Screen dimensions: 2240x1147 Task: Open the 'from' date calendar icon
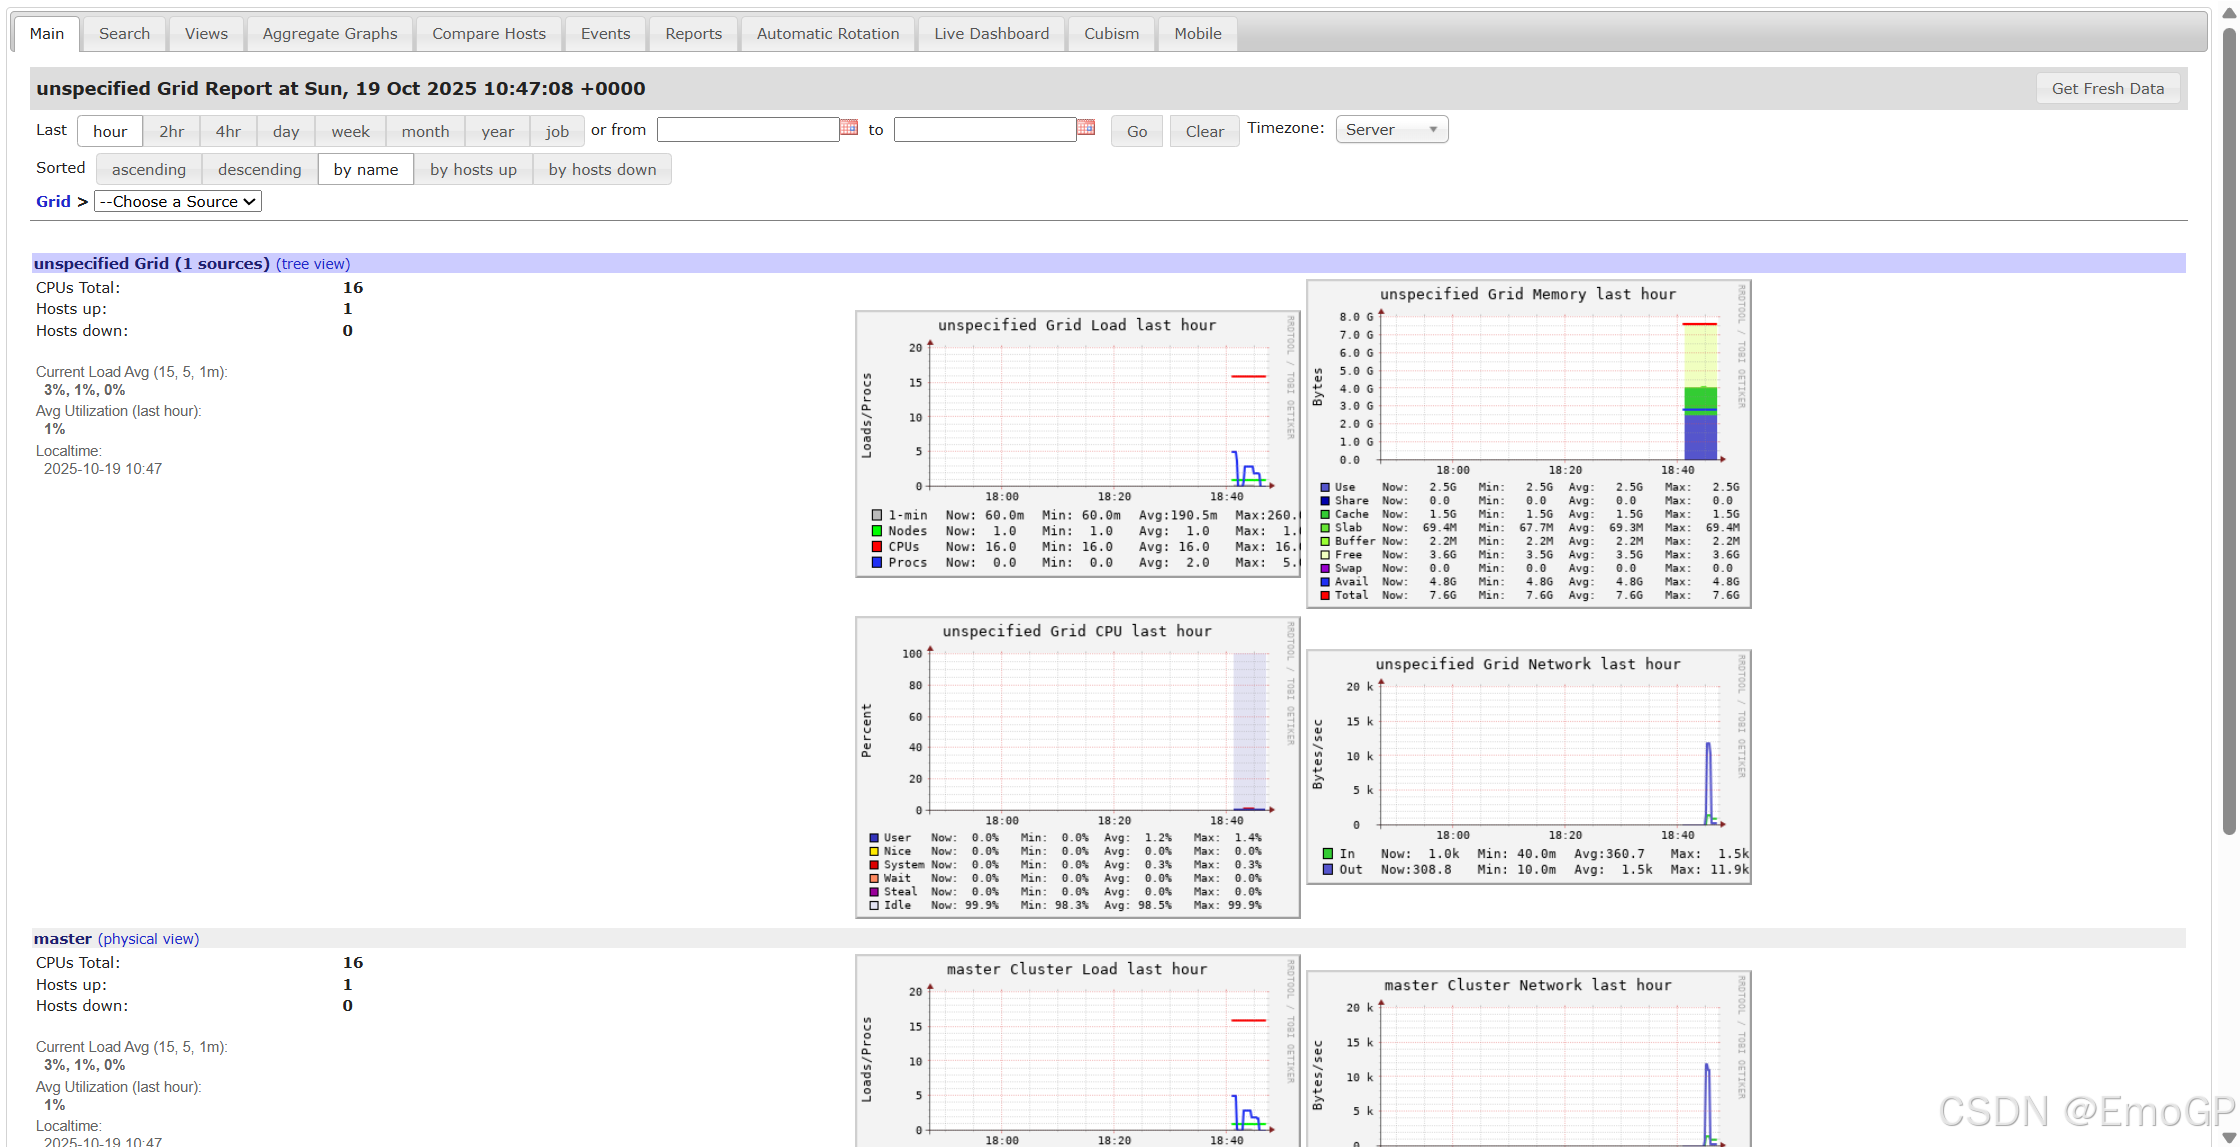click(849, 128)
